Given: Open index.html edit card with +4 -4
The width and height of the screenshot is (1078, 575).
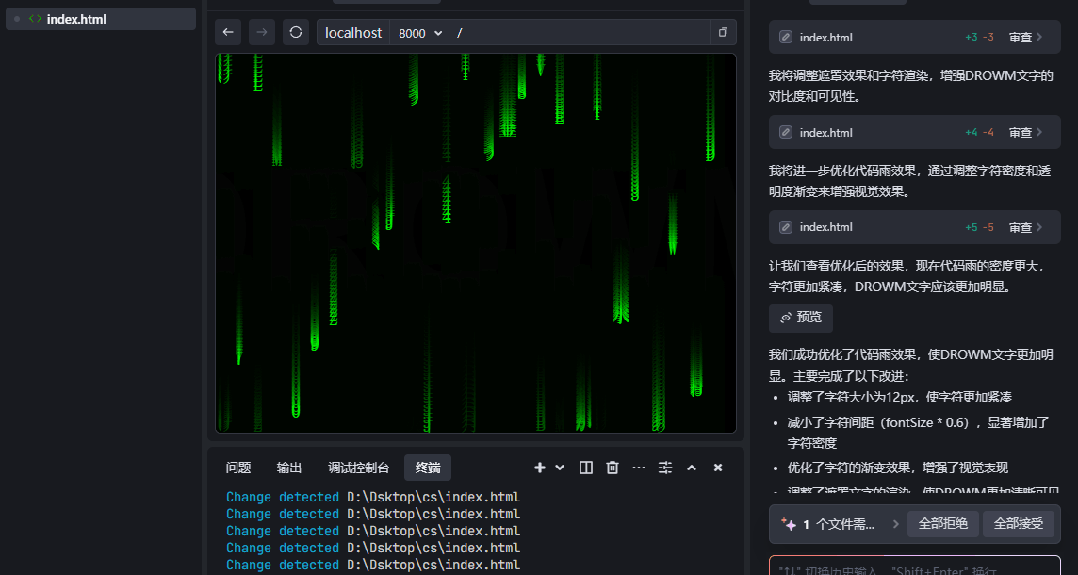Looking at the screenshot, I should tap(914, 132).
